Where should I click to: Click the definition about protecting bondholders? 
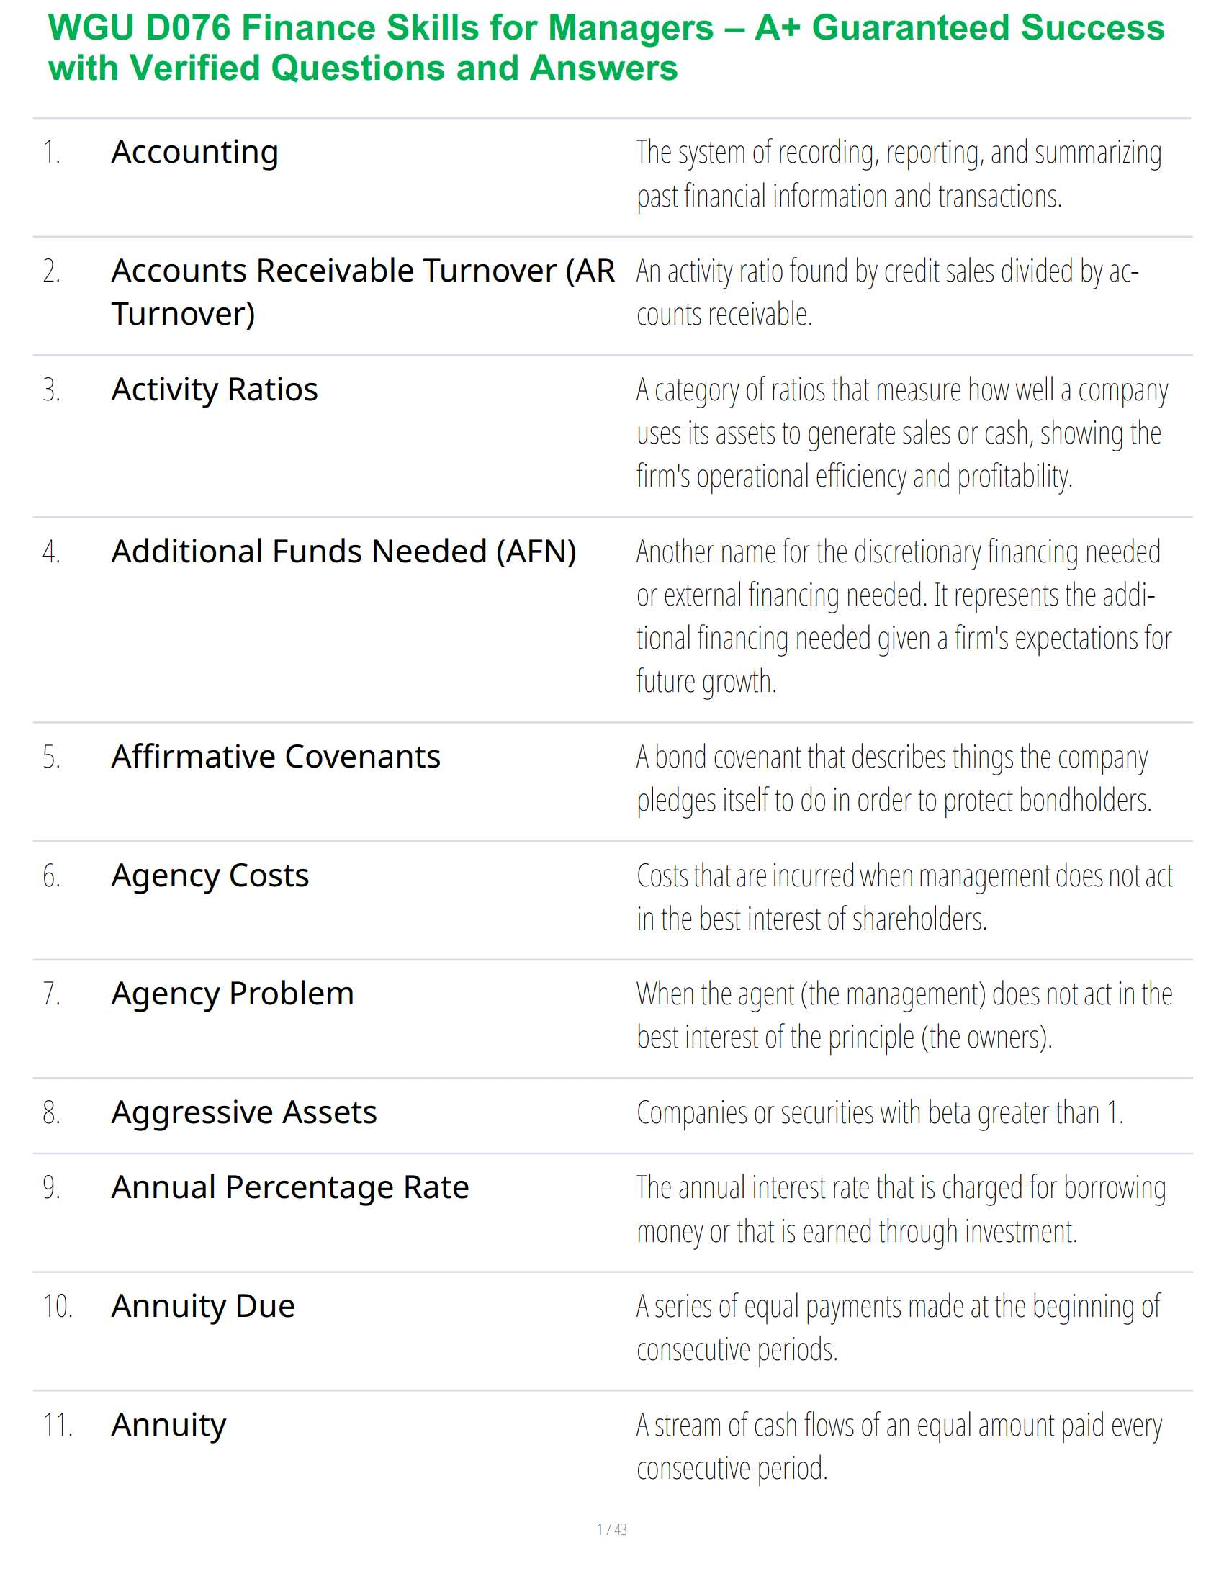[x=894, y=779]
